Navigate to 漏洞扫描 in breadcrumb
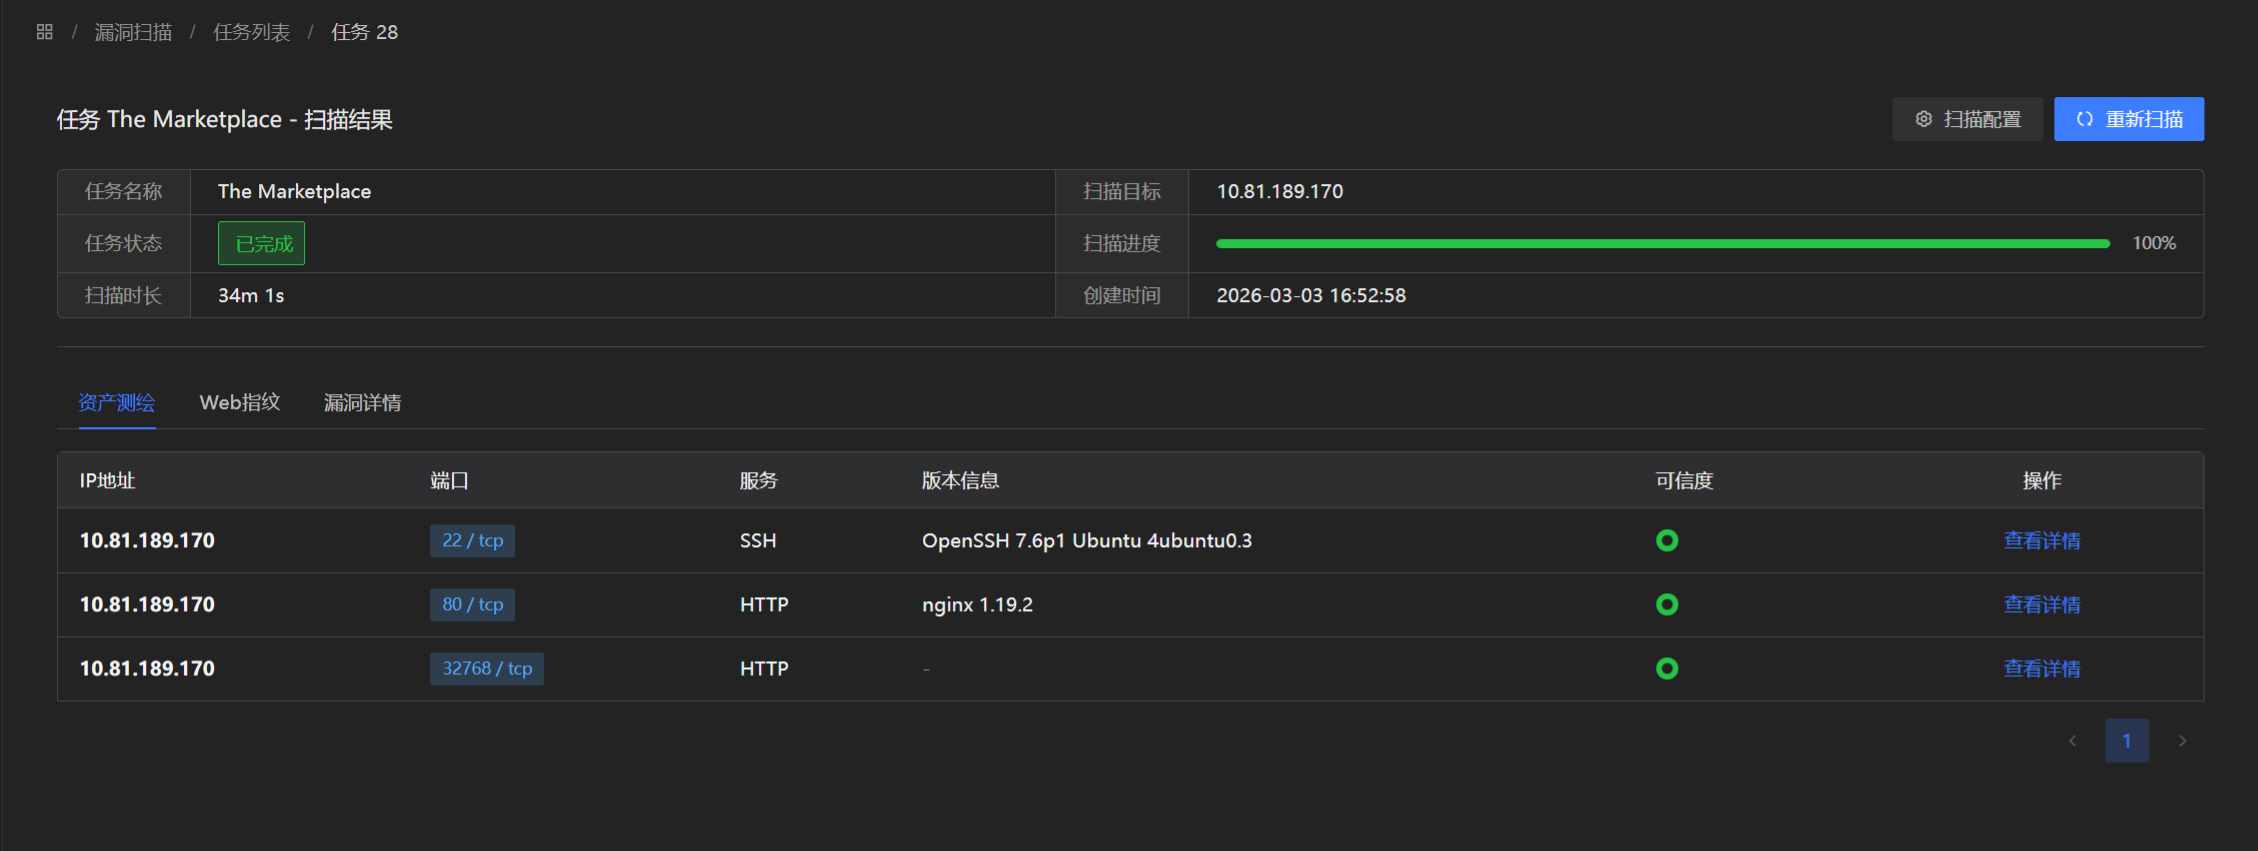This screenshot has height=851, width=2258. click(133, 32)
